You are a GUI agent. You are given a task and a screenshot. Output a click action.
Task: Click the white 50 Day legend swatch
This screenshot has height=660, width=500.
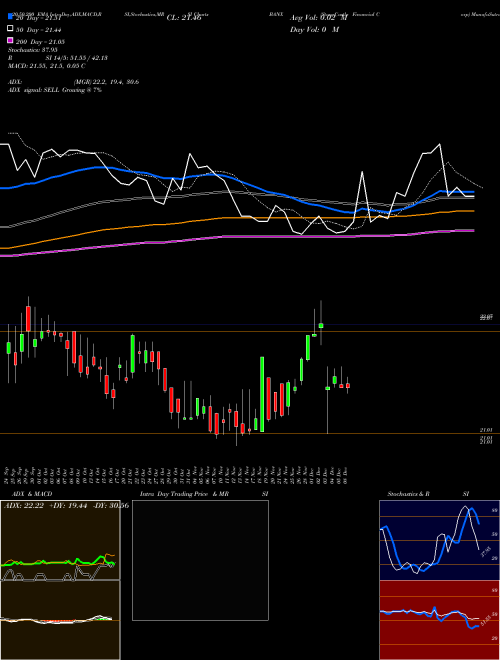click(10, 29)
